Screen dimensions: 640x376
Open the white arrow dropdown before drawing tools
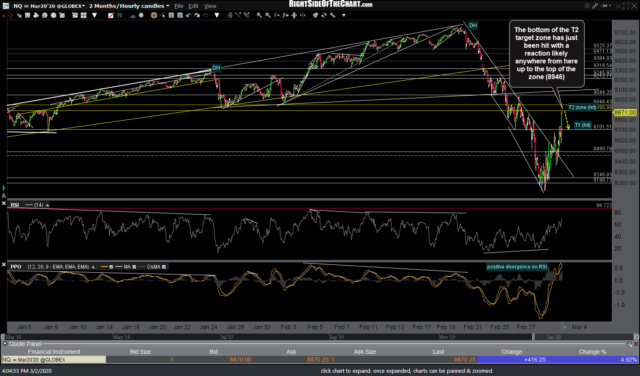tap(217, 16)
